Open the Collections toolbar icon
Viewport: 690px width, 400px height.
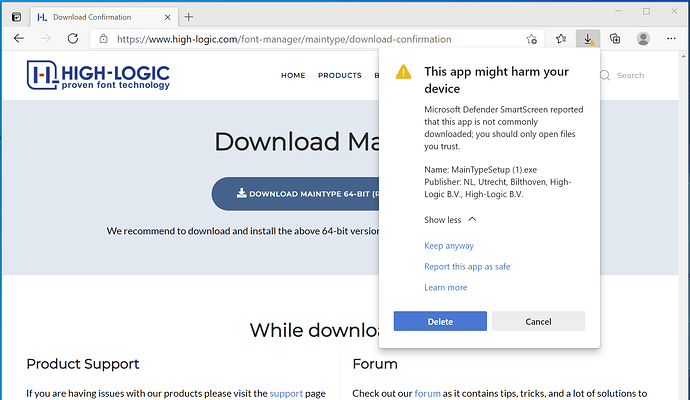(615, 39)
